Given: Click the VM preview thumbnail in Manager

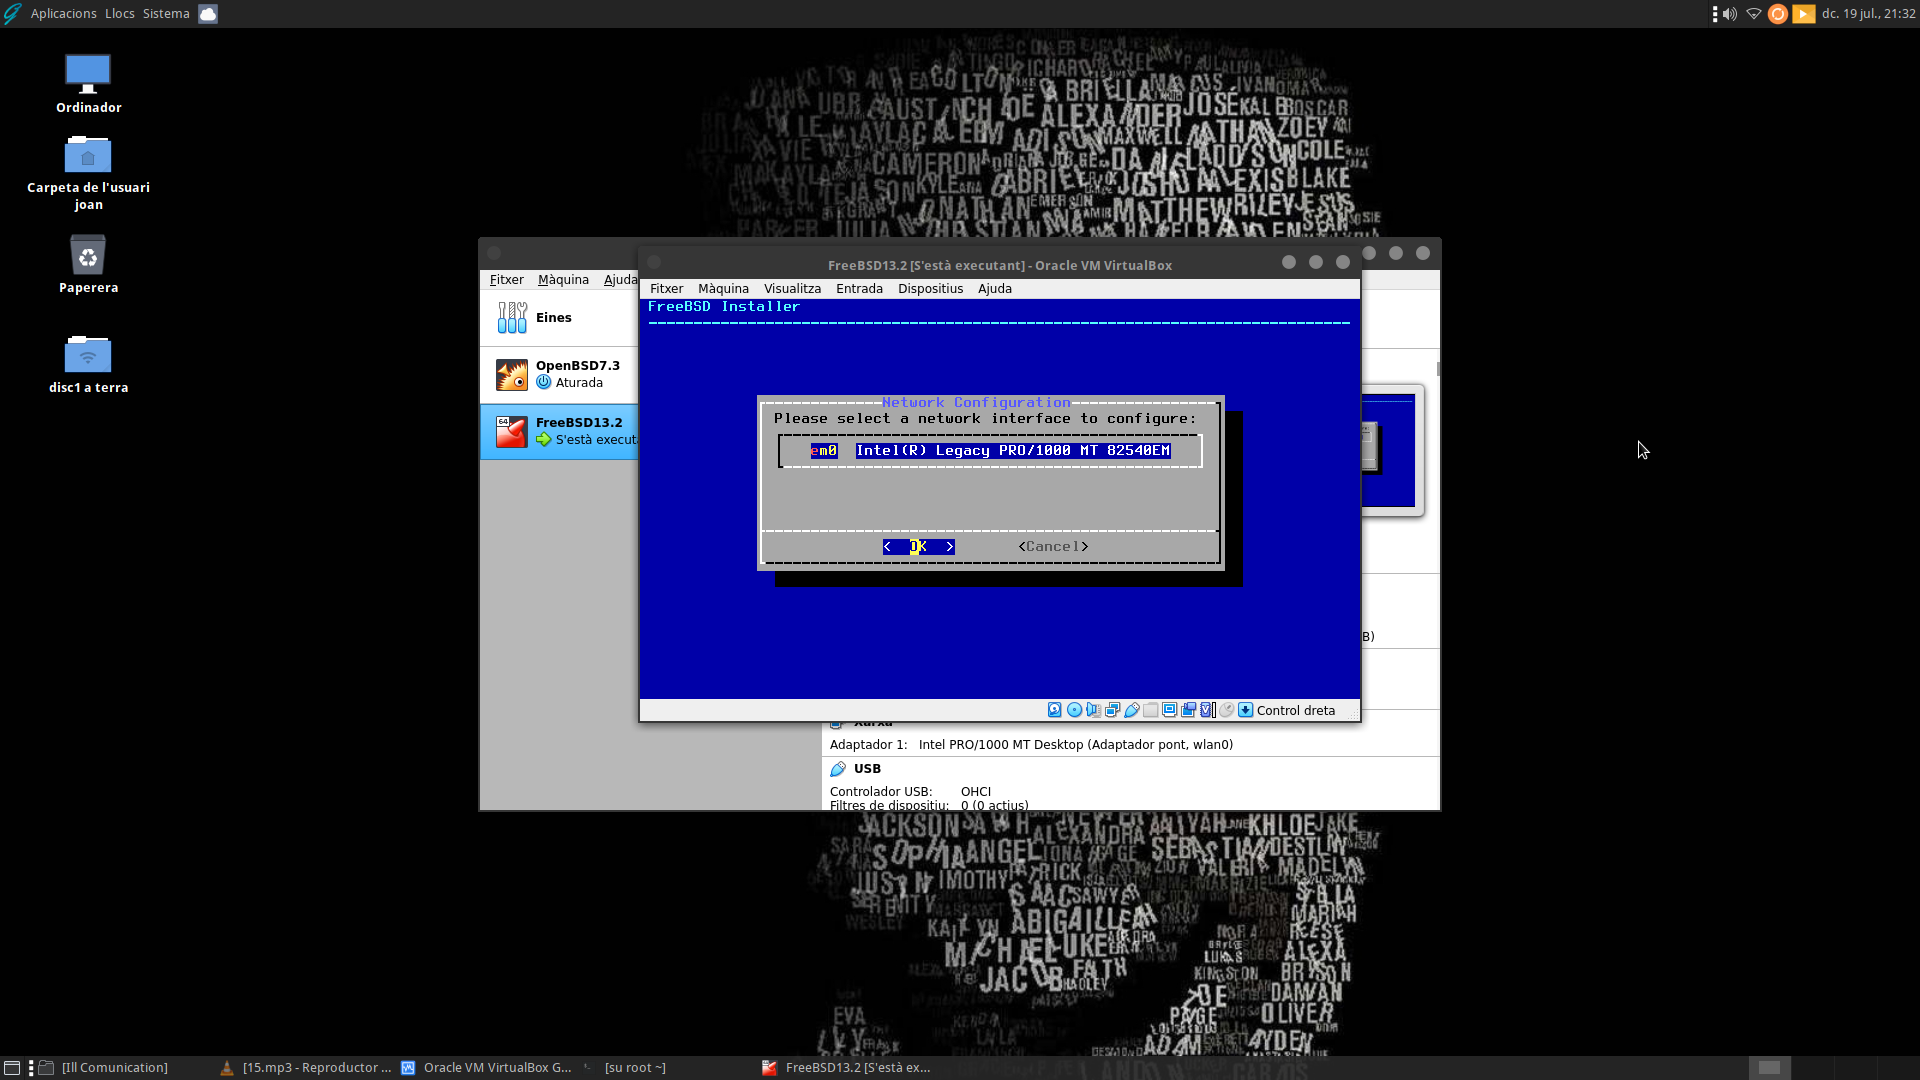Looking at the screenshot, I should (x=1391, y=451).
